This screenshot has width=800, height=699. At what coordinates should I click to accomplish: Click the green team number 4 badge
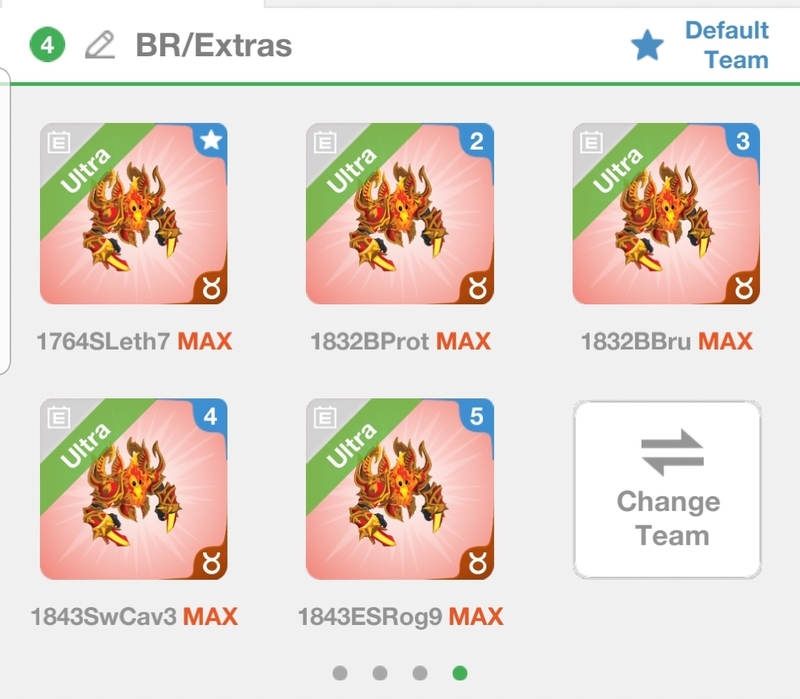47,45
